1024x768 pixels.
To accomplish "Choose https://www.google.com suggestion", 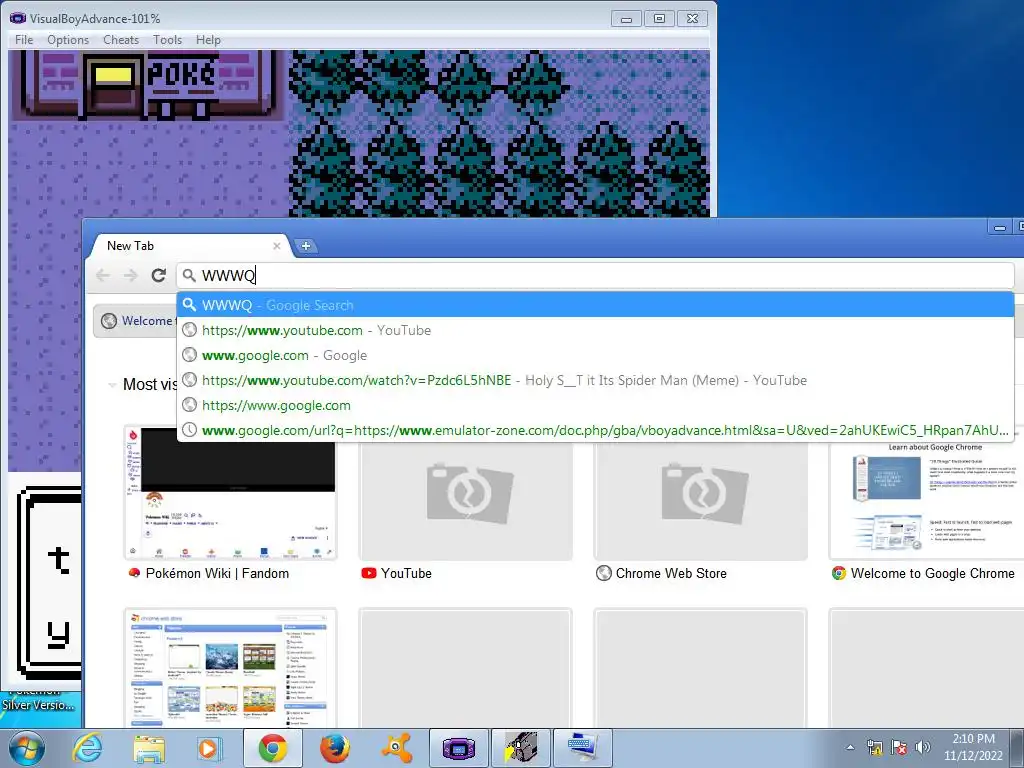I will 595,406.
